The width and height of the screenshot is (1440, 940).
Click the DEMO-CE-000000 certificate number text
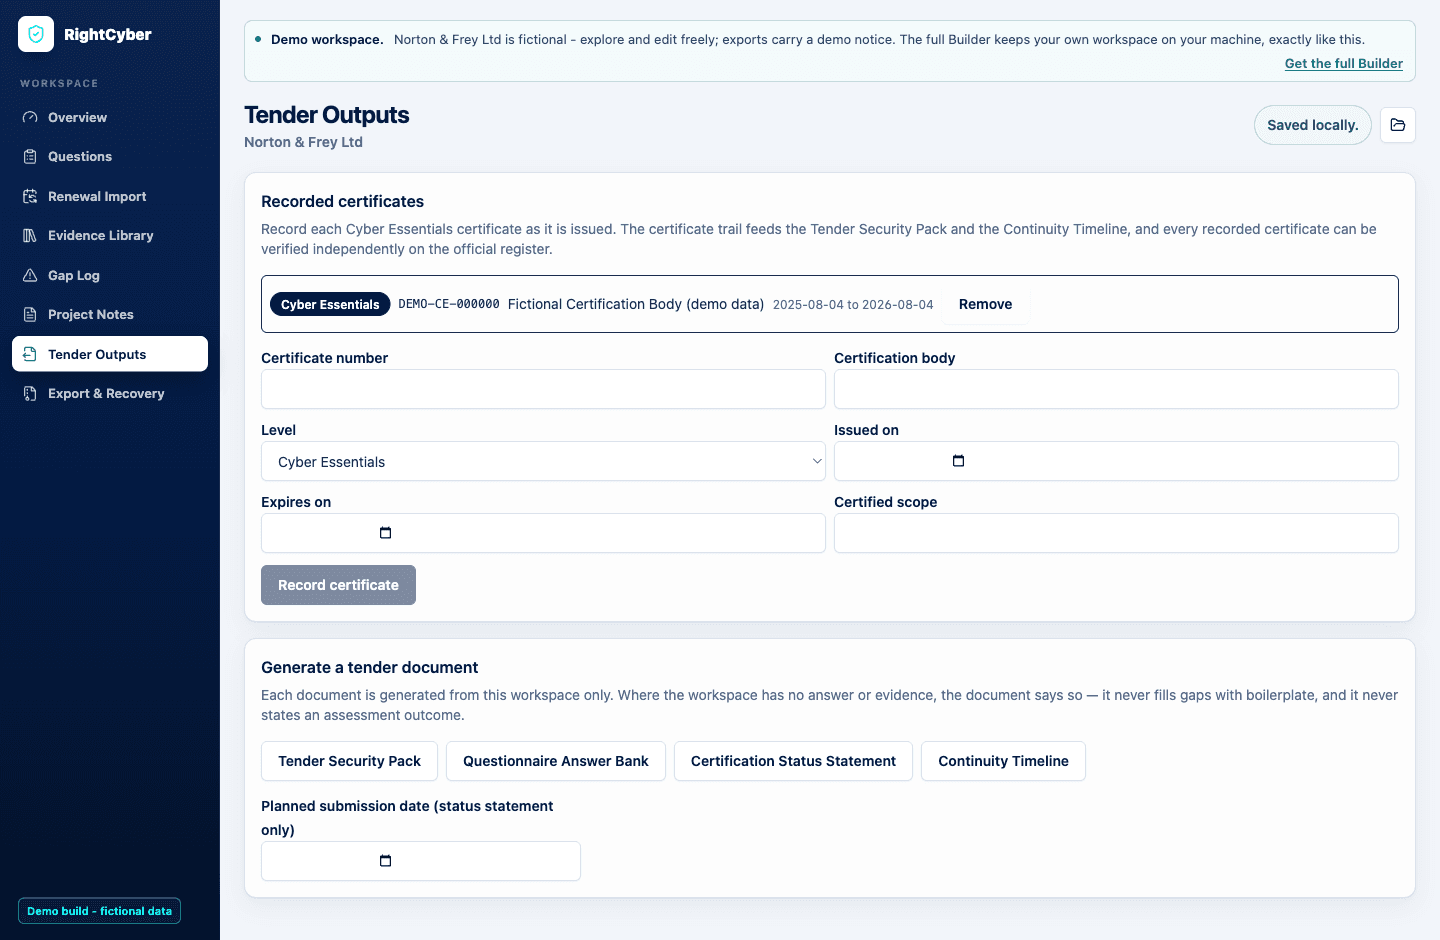449,304
